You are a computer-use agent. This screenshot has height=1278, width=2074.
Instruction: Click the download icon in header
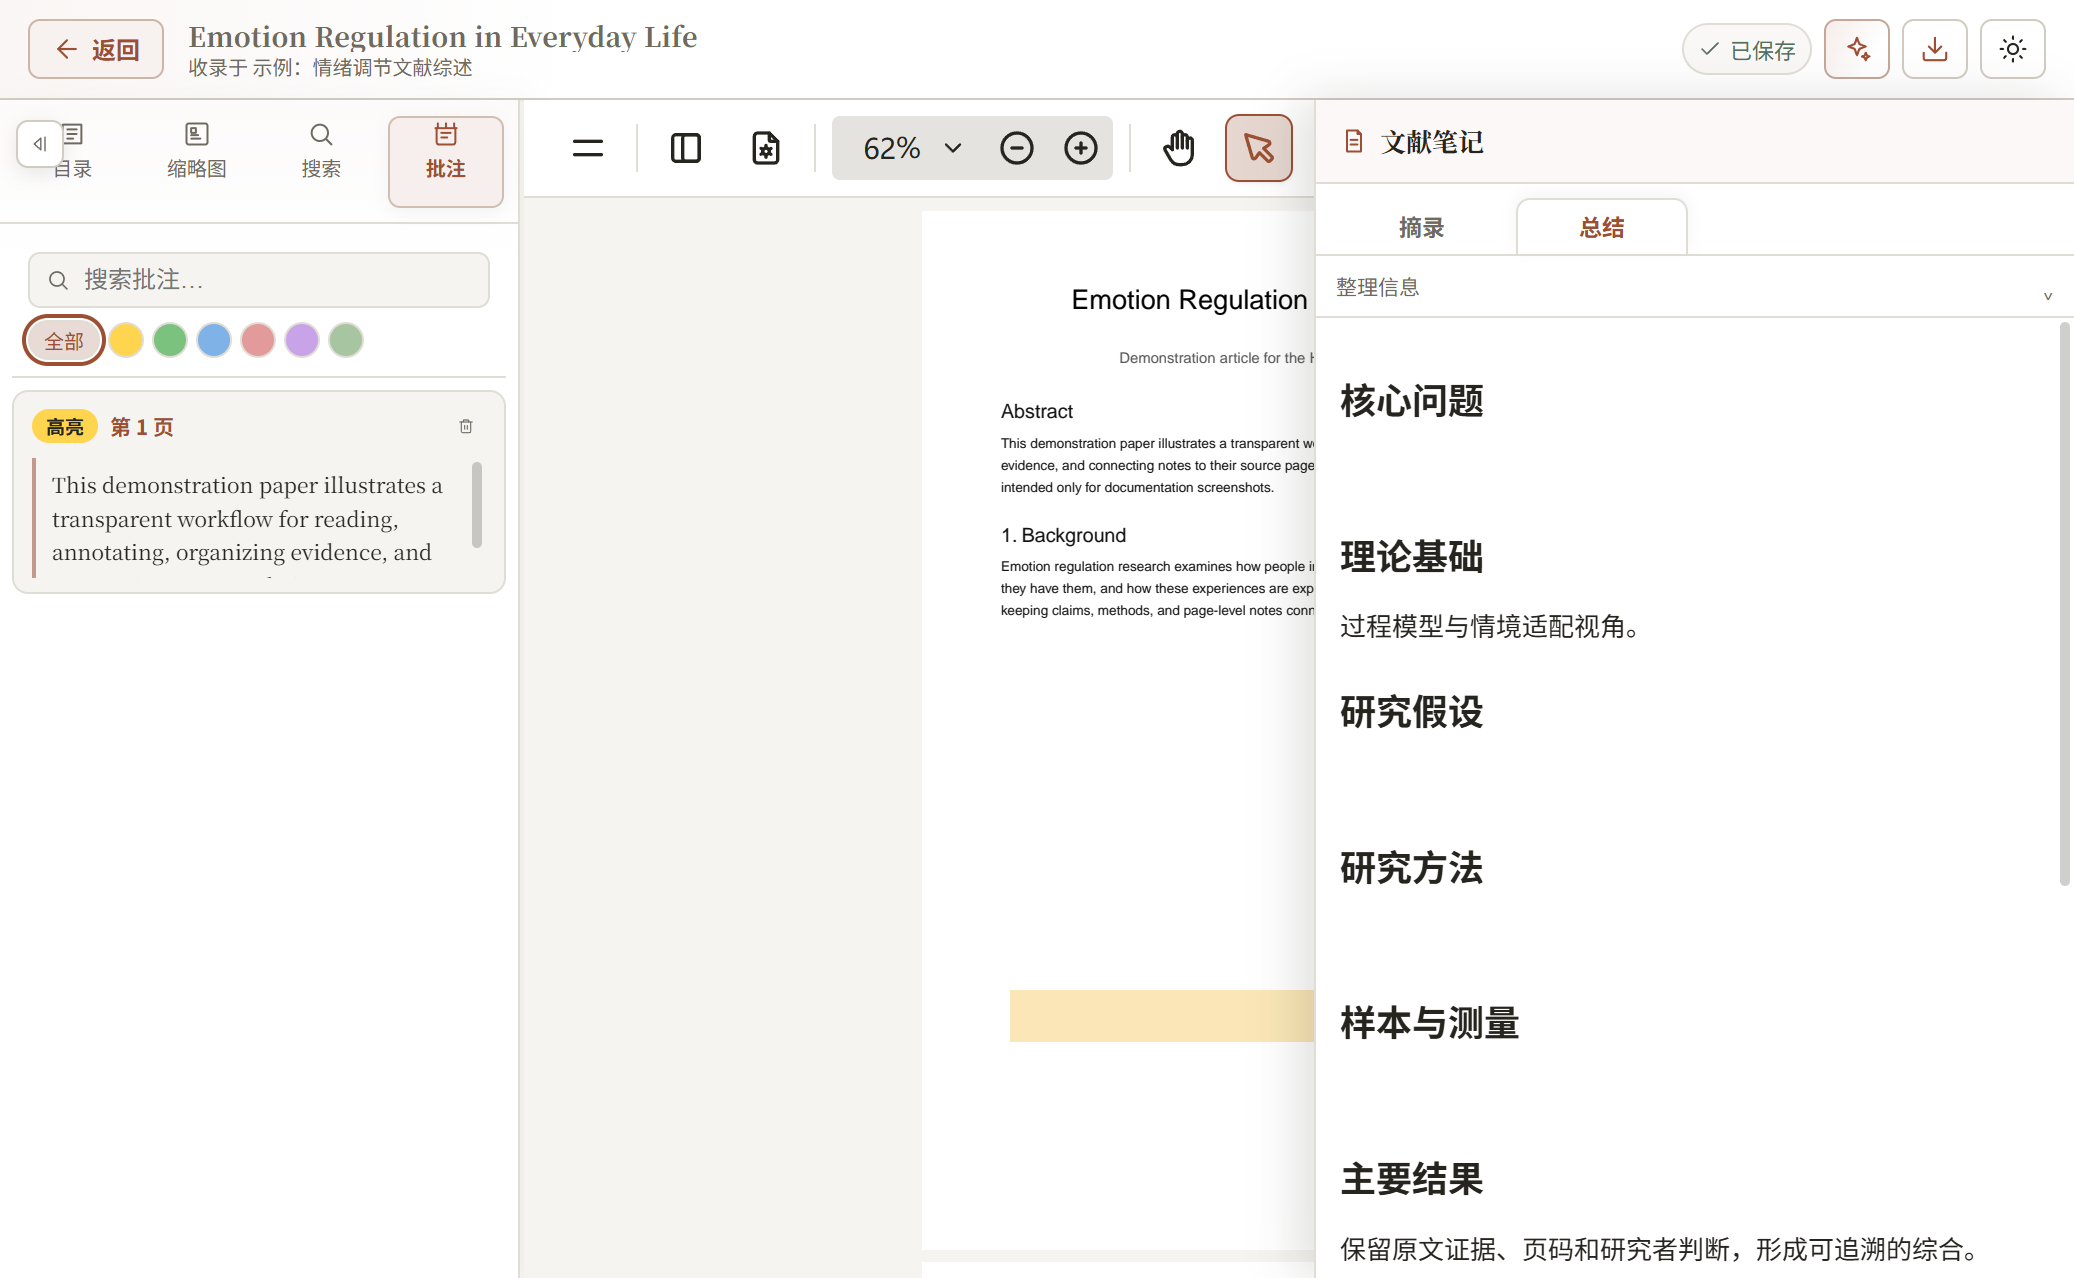(1935, 49)
